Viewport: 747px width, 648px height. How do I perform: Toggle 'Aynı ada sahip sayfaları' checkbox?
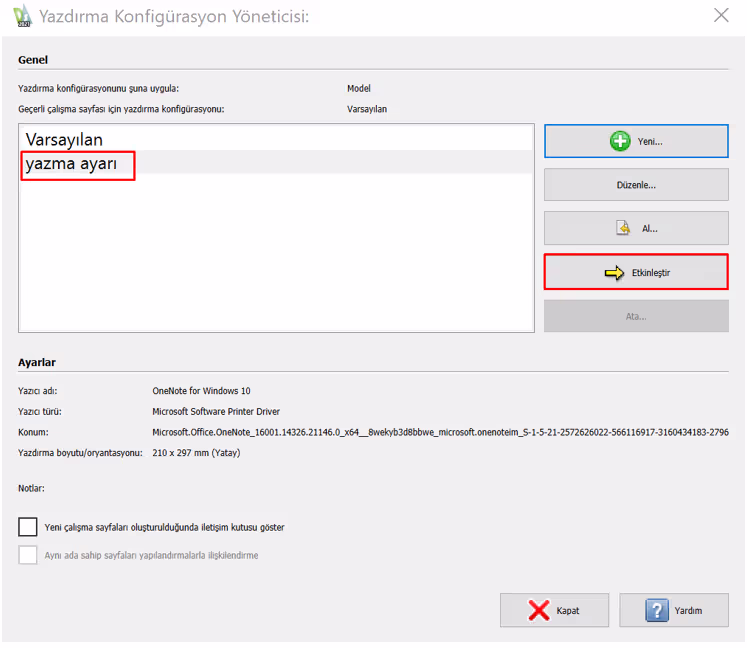pos(28,555)
